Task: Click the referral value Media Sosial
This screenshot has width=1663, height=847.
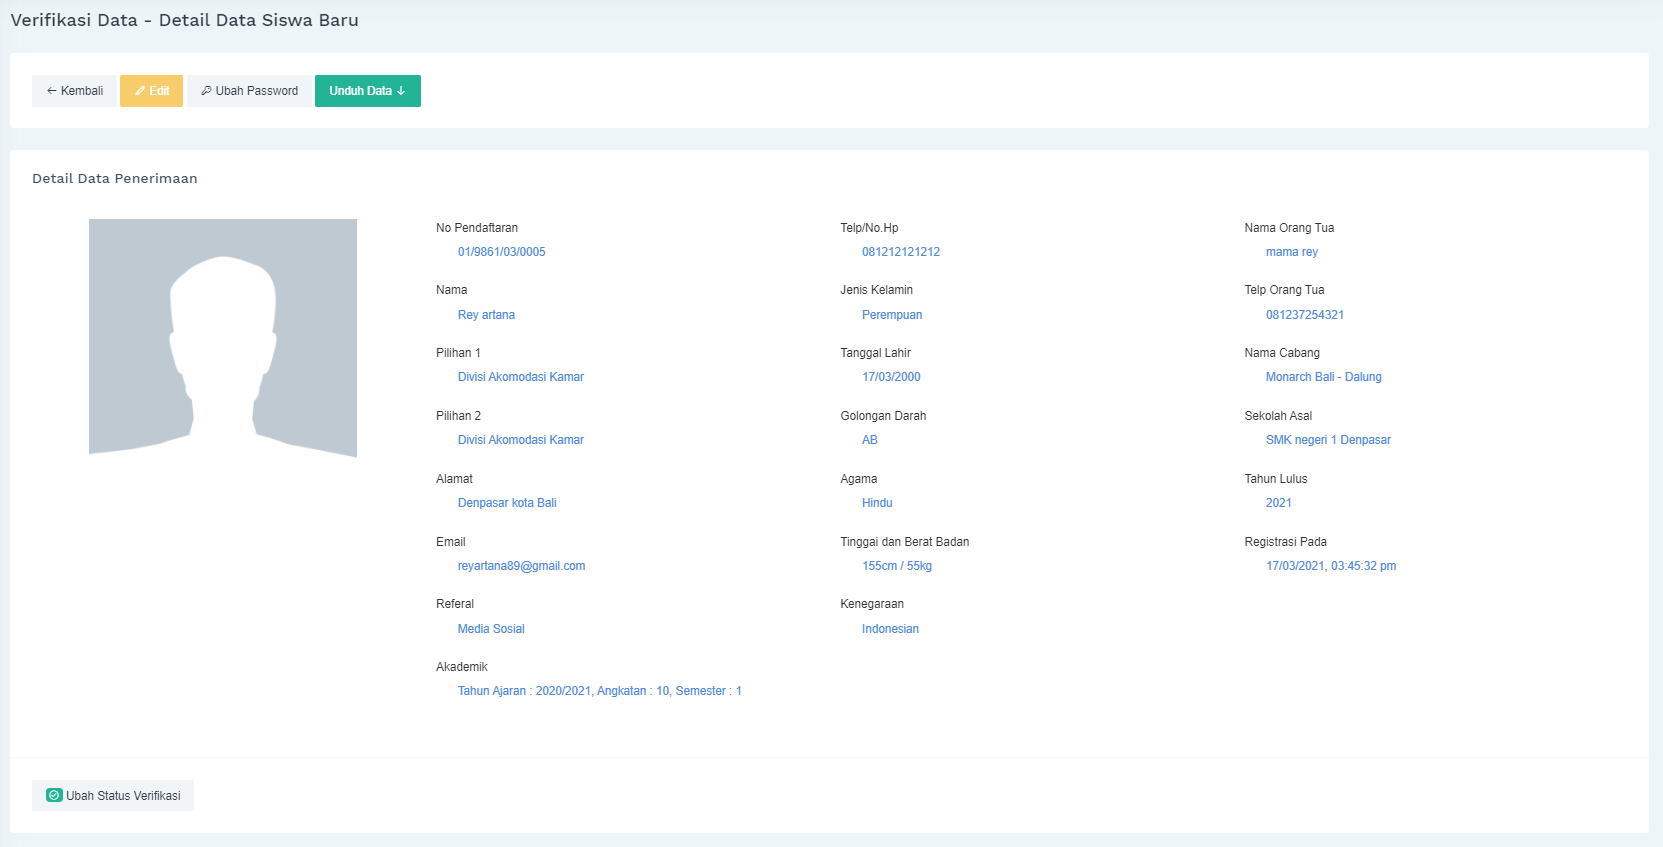Action: [491, 629]
